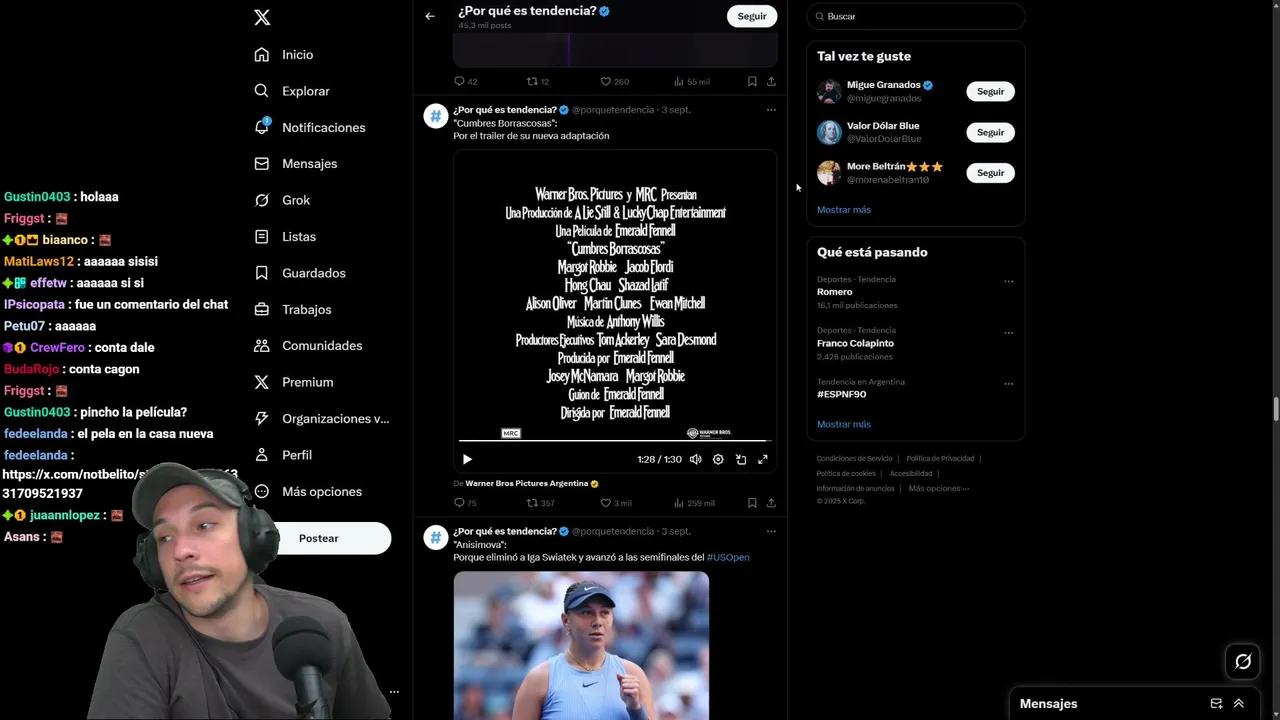Click Mostrar más under Tal vez te guste
Image resolution: width=1280 pixels, height=720 pixels.
coord(844,210)
